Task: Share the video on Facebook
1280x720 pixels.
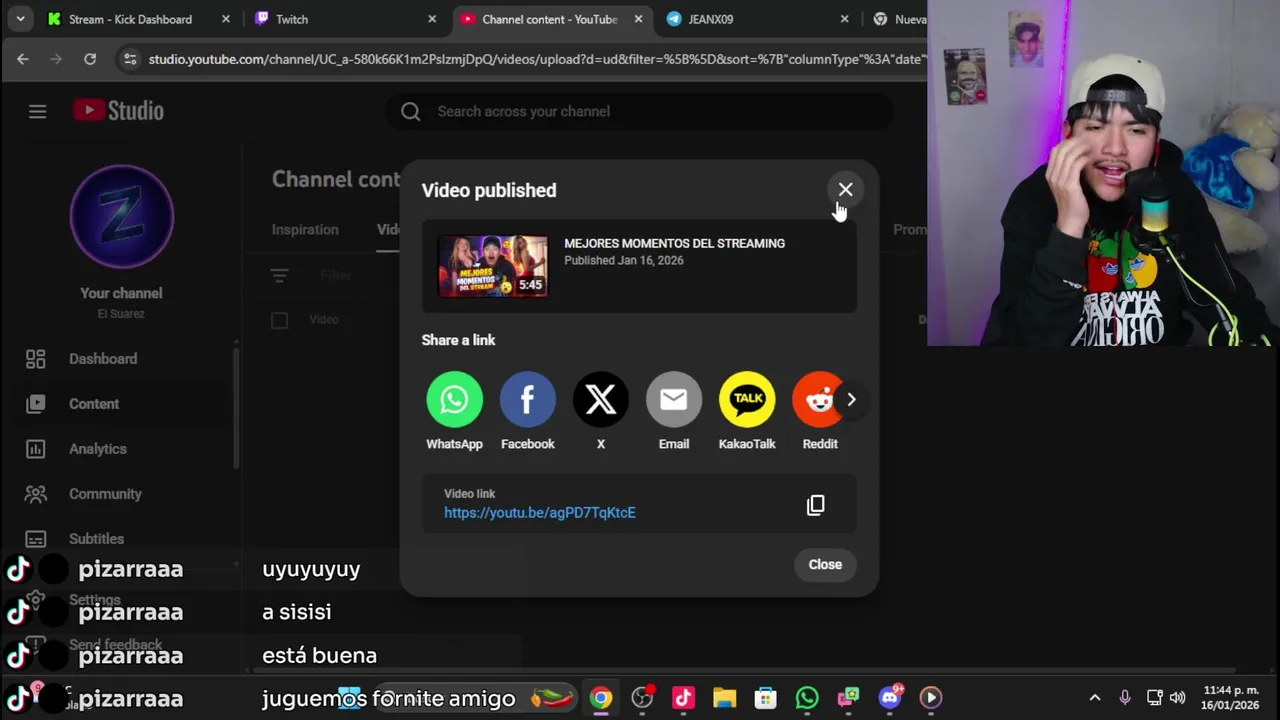Action: [x=527, y=400]
